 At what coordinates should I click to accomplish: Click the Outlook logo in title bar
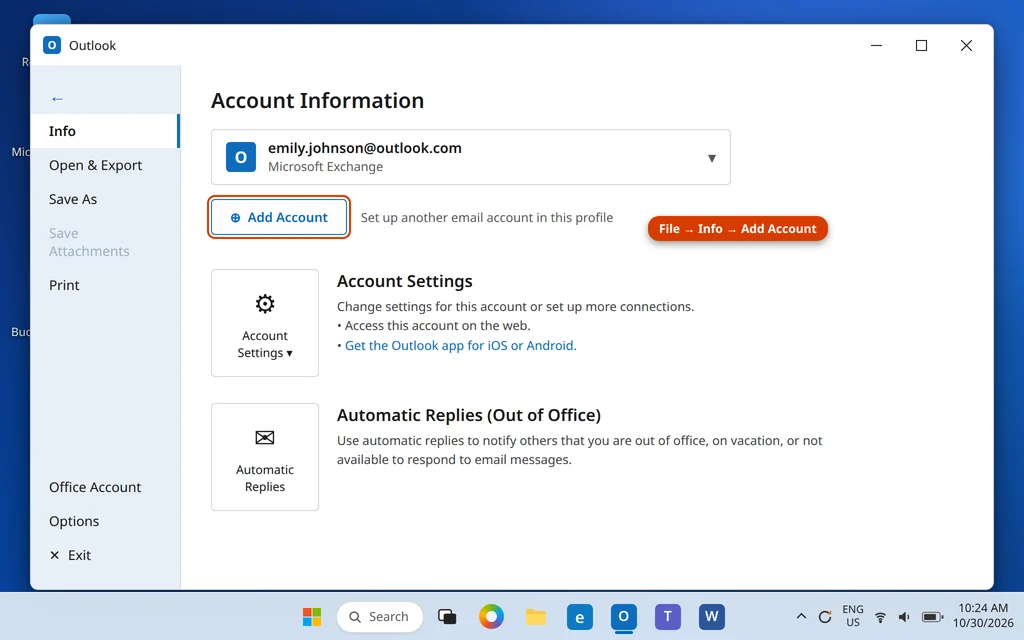point(52,45)
